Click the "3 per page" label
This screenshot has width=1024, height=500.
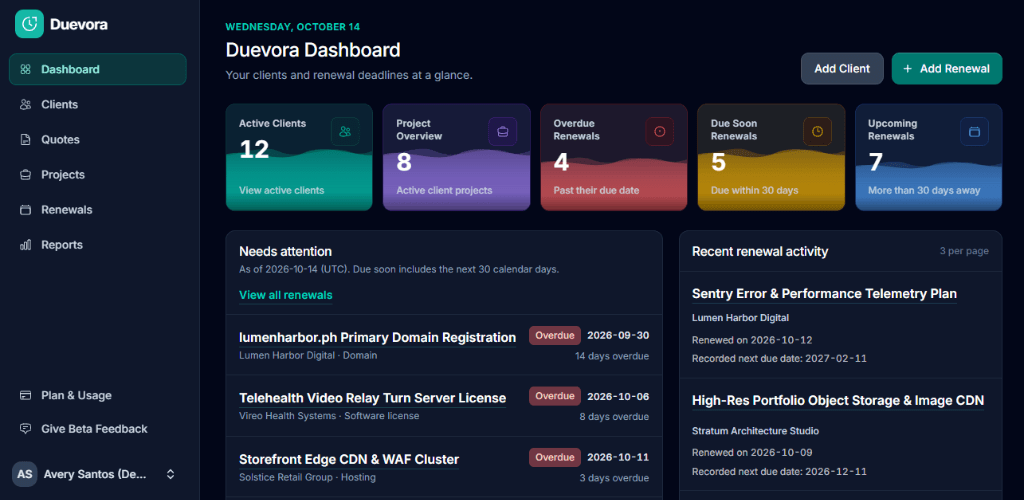coord(964,251)
